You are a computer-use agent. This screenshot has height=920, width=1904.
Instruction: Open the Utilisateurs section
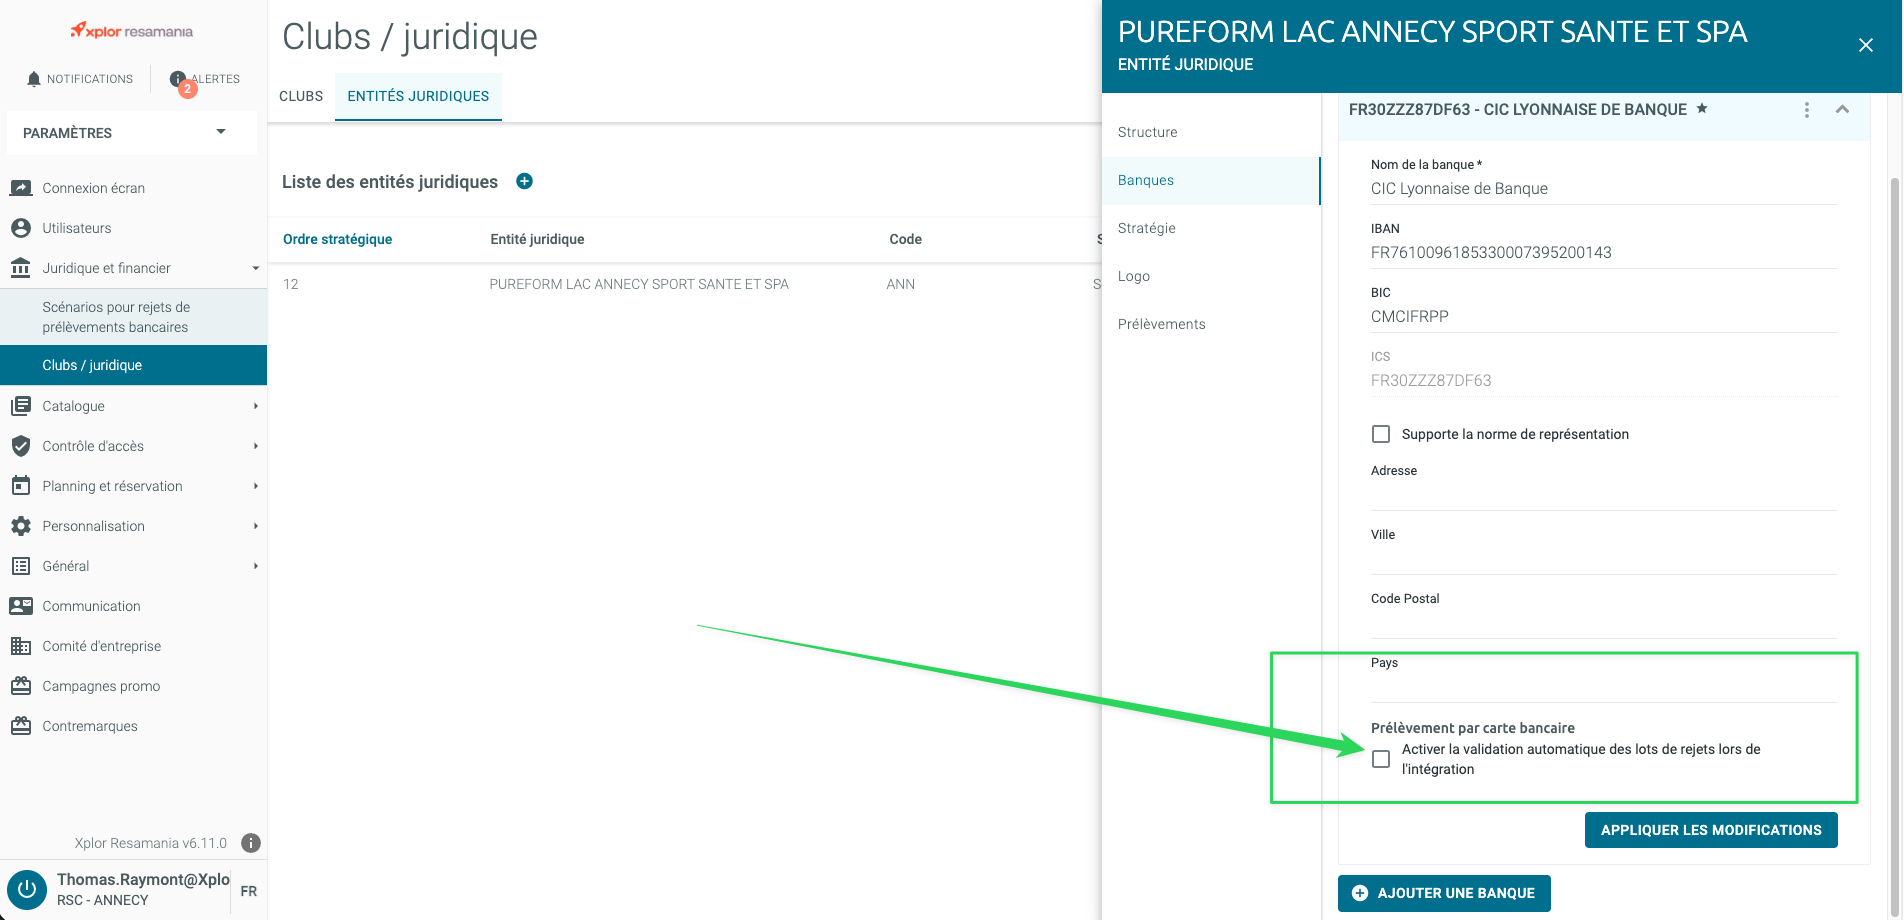tap(76, 228)
